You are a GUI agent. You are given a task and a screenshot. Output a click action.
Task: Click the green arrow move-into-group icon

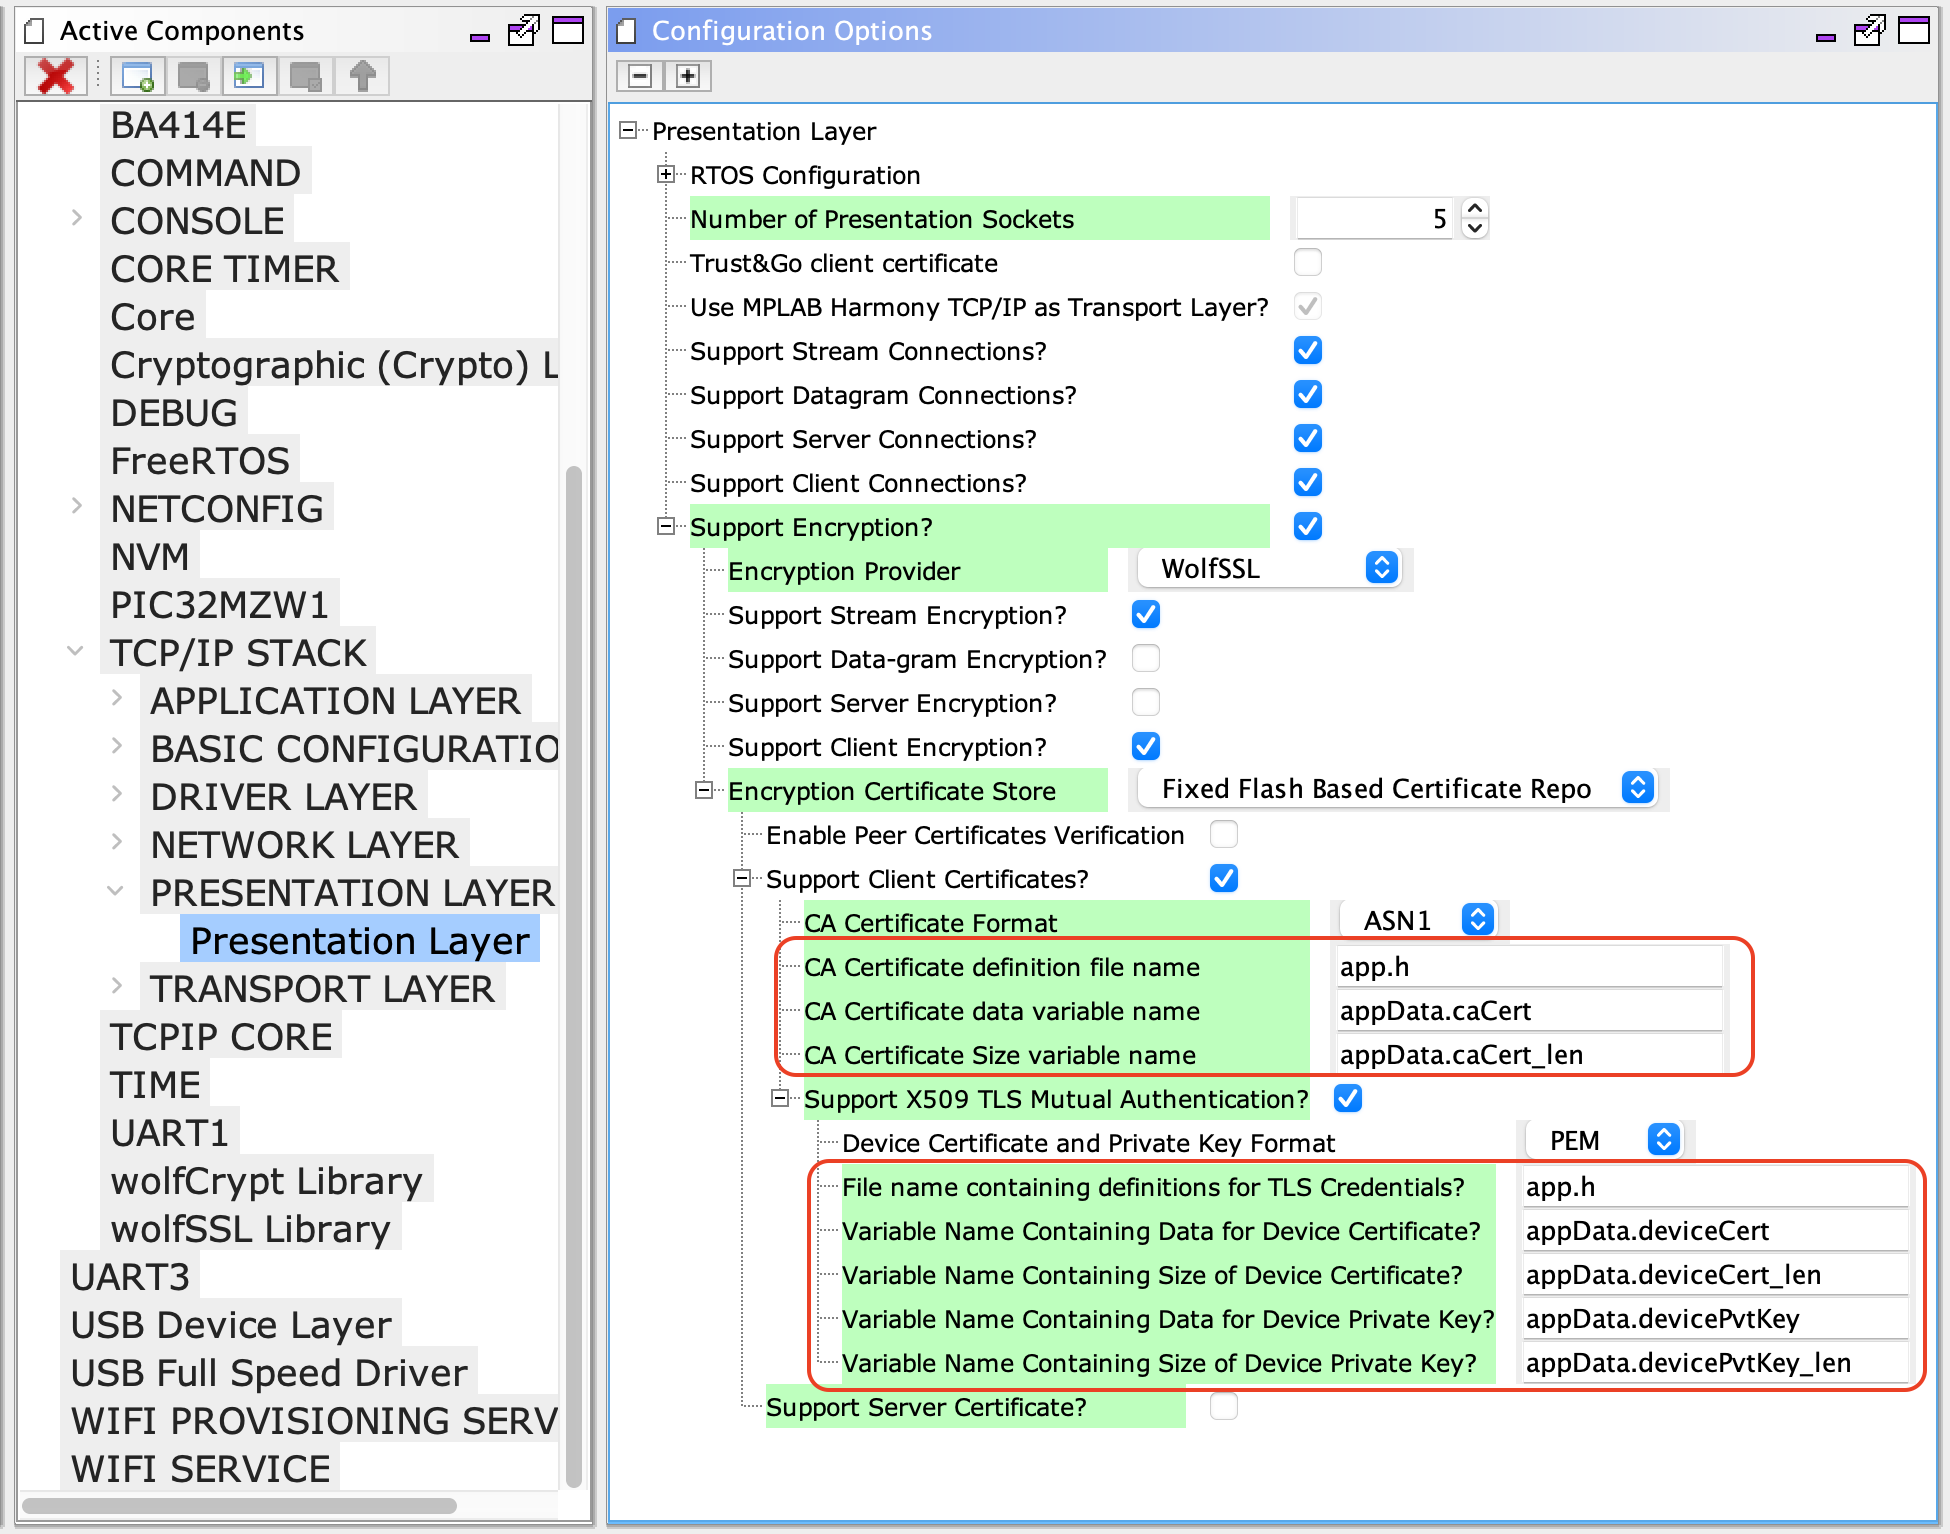(248, 76)
